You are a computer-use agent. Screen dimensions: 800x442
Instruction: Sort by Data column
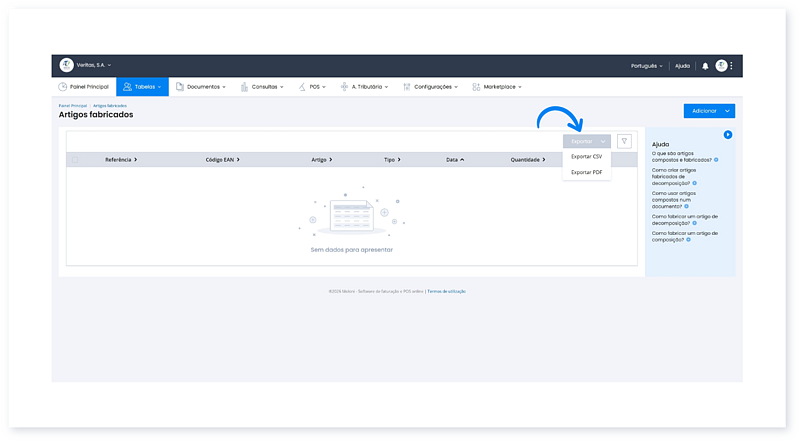coord(455,160)
